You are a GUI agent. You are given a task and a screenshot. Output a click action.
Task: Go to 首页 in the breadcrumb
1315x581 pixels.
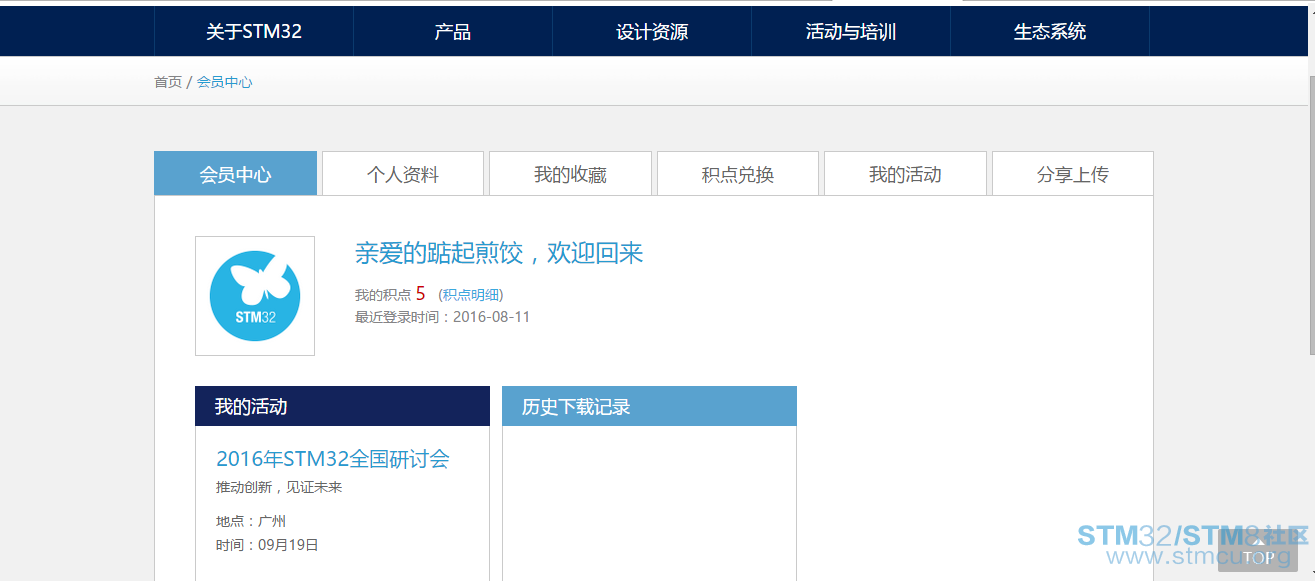click(x=168, y=82)
